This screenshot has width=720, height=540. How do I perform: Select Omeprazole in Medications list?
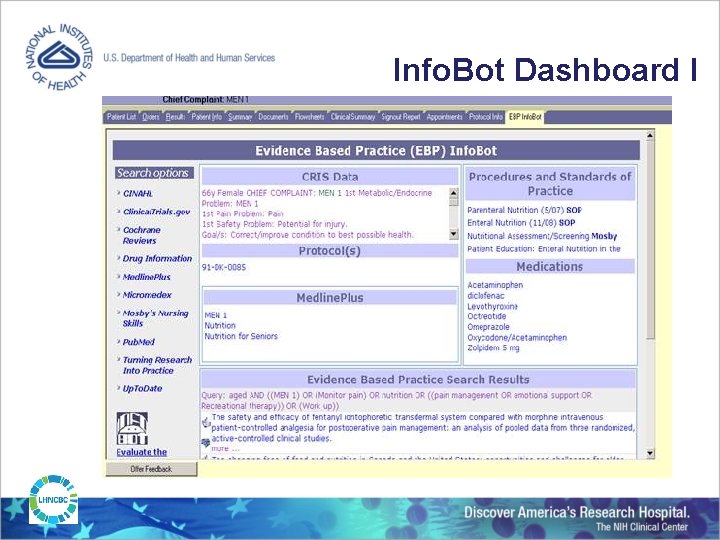point(489,327)
